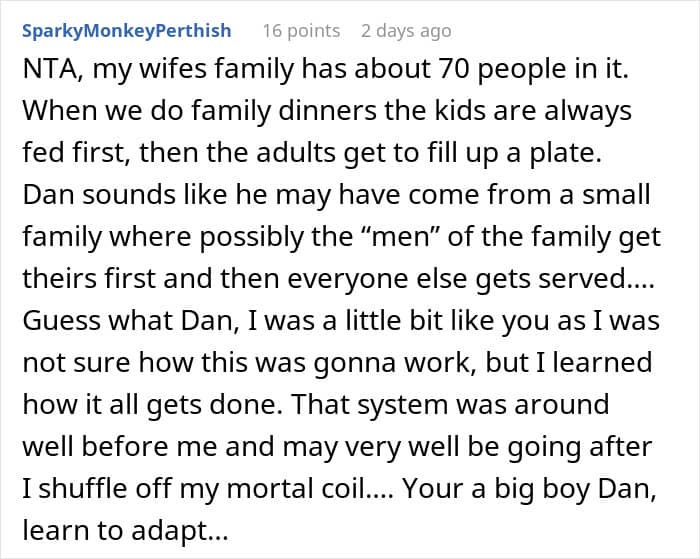Viewport: 700px width, 559px height.
Task: Click the word "NTA" starting the comment
Action: pyautogui.click(x=46, y=72)
